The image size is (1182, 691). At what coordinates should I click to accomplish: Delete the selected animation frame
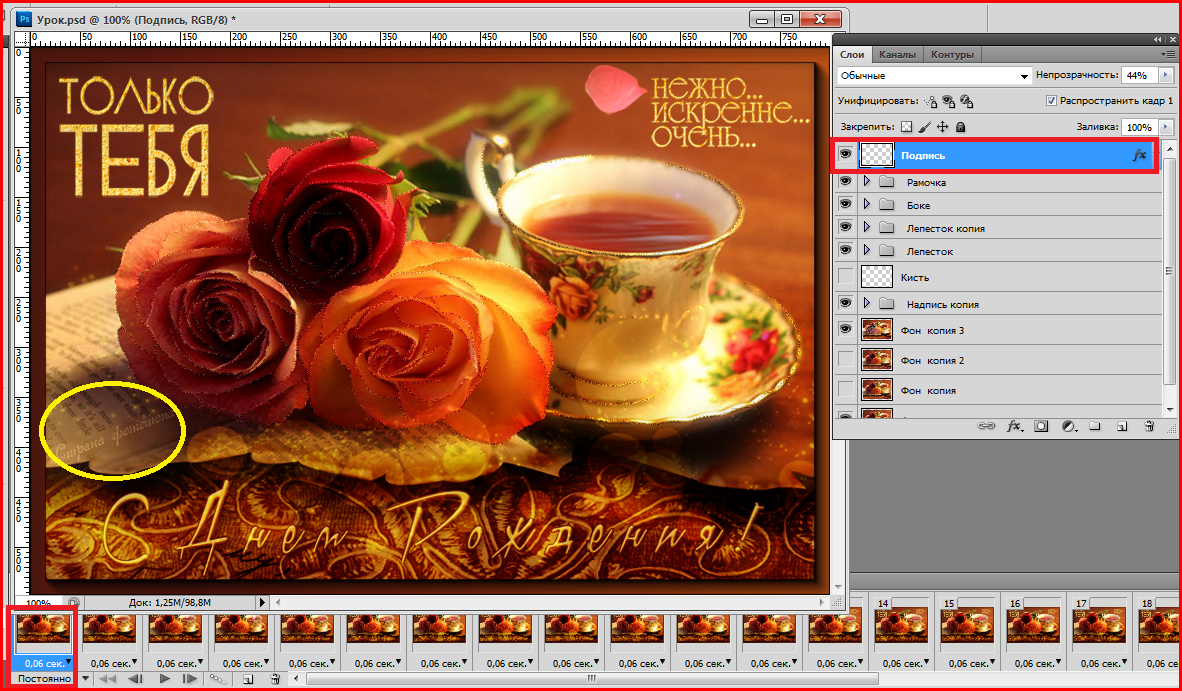pos(275,679)
